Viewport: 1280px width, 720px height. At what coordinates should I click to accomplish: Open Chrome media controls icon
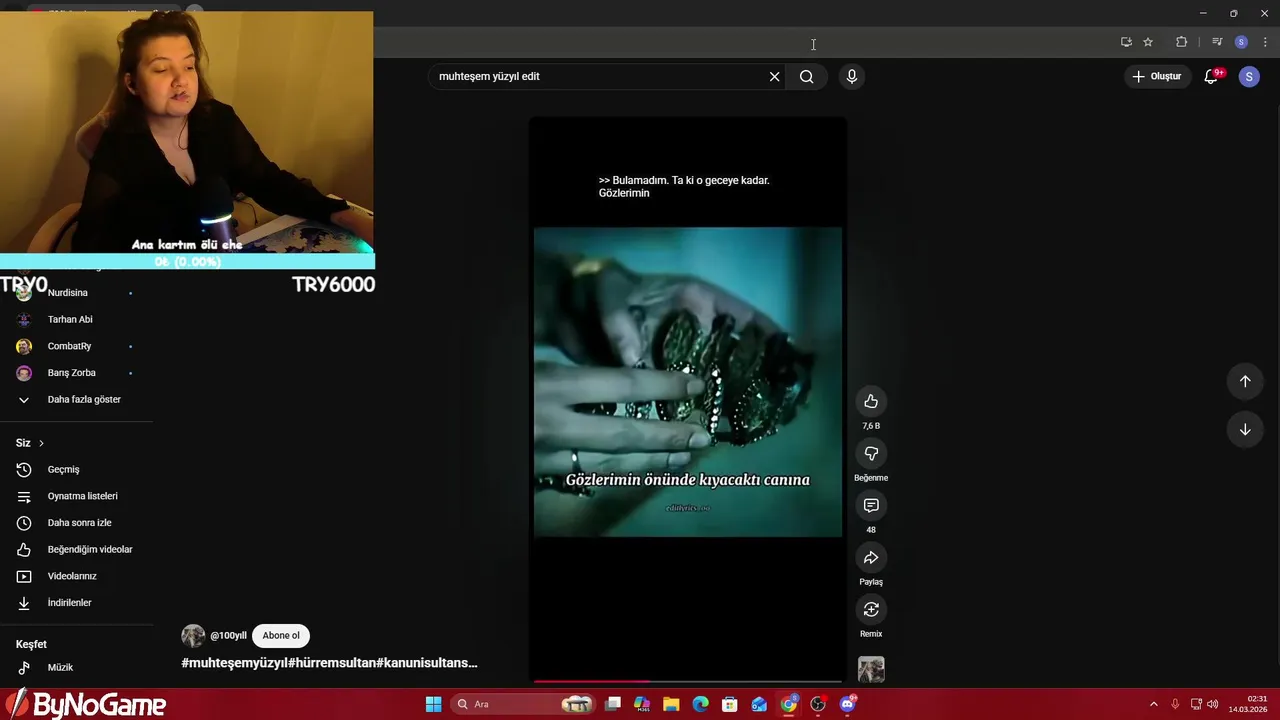(1217, 42)
